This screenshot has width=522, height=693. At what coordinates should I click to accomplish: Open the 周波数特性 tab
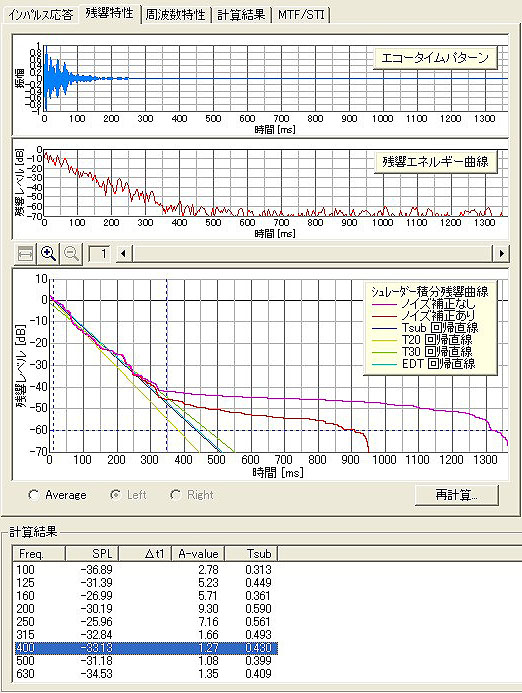click(175, 15)
